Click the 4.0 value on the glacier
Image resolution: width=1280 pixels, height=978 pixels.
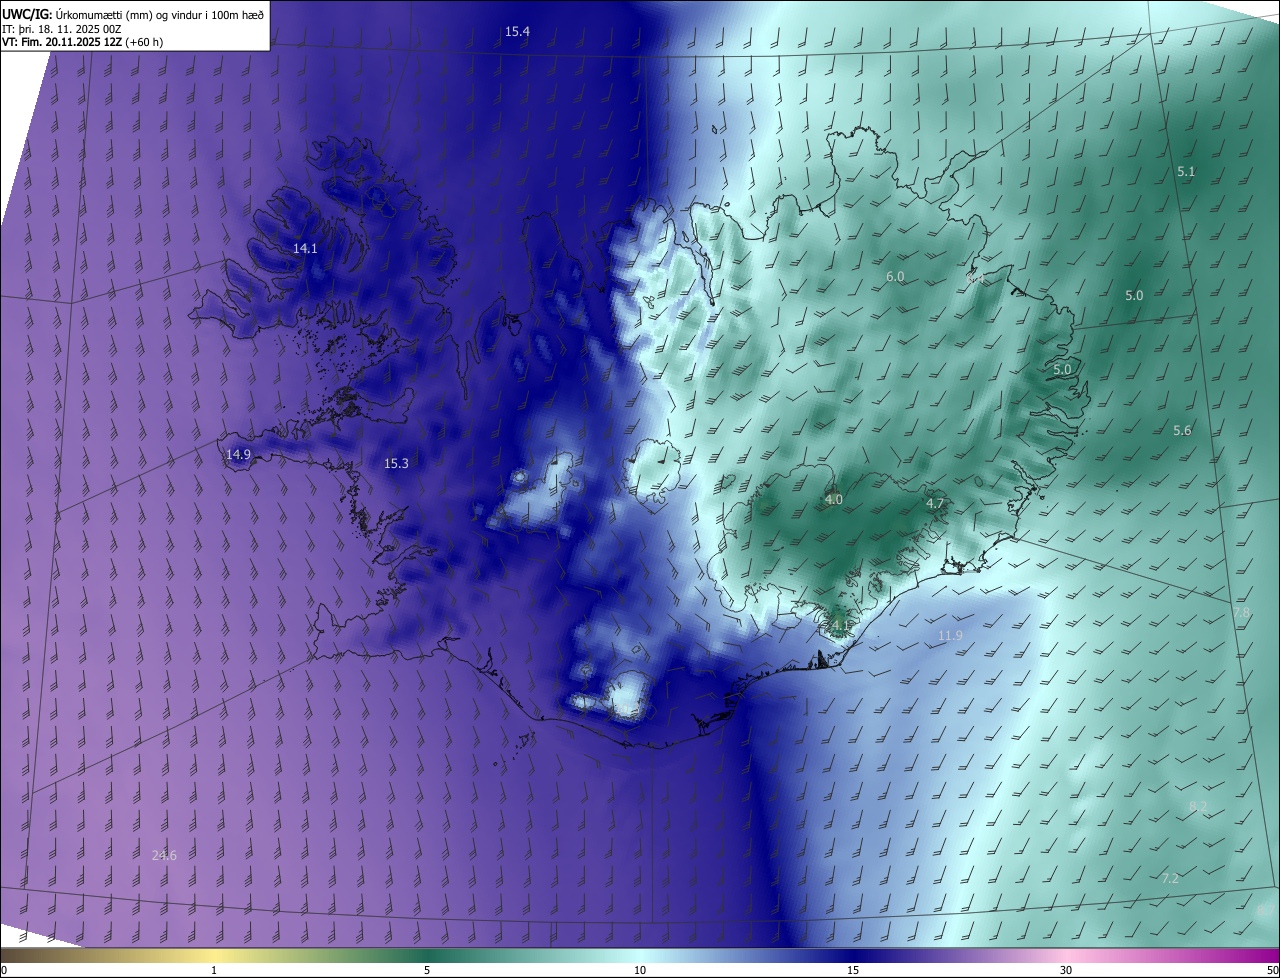click(834, 499)
